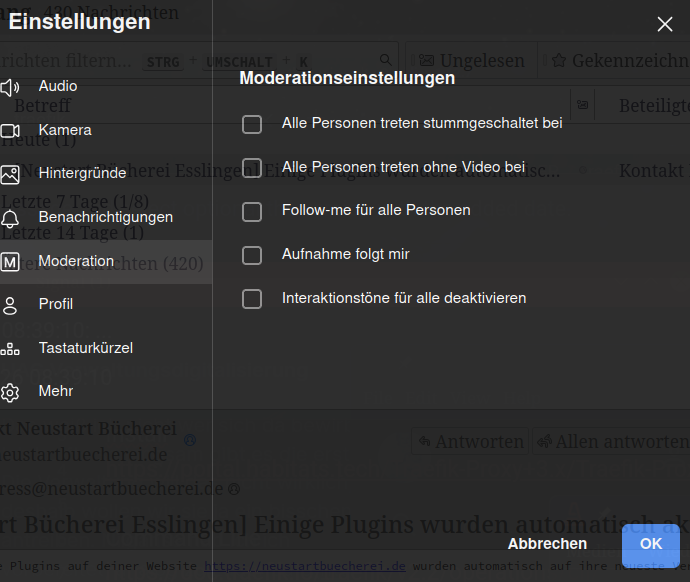690x582 pixels.
Task: Check 'Alle Personen treten ohne Video bei'
Action: (x=252, y=167)
